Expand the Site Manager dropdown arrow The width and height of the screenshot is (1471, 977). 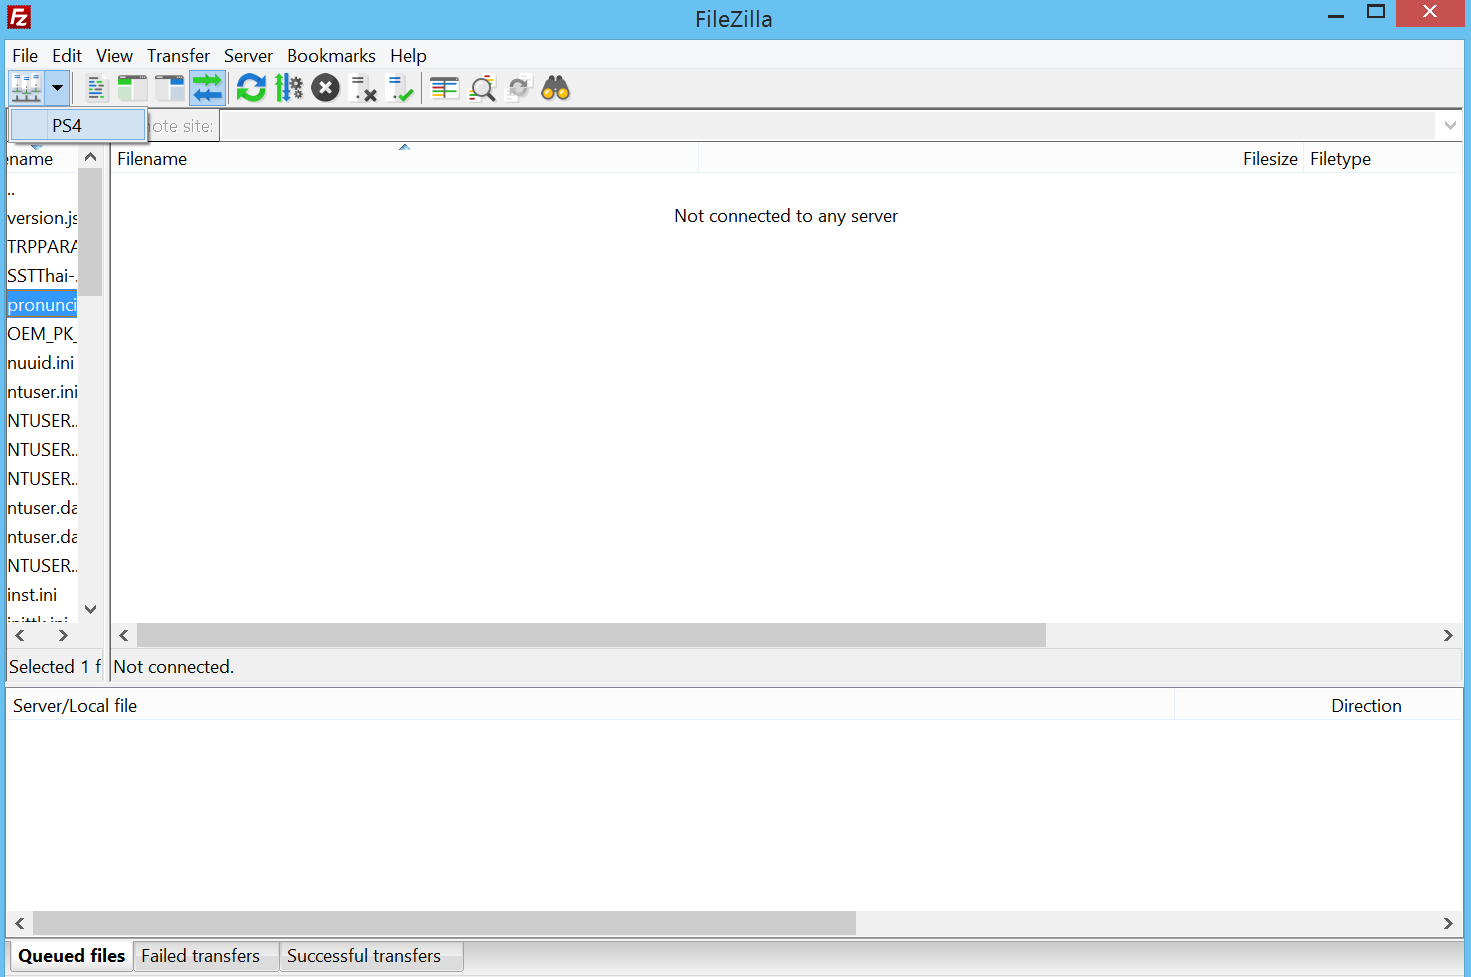[57, 88]
